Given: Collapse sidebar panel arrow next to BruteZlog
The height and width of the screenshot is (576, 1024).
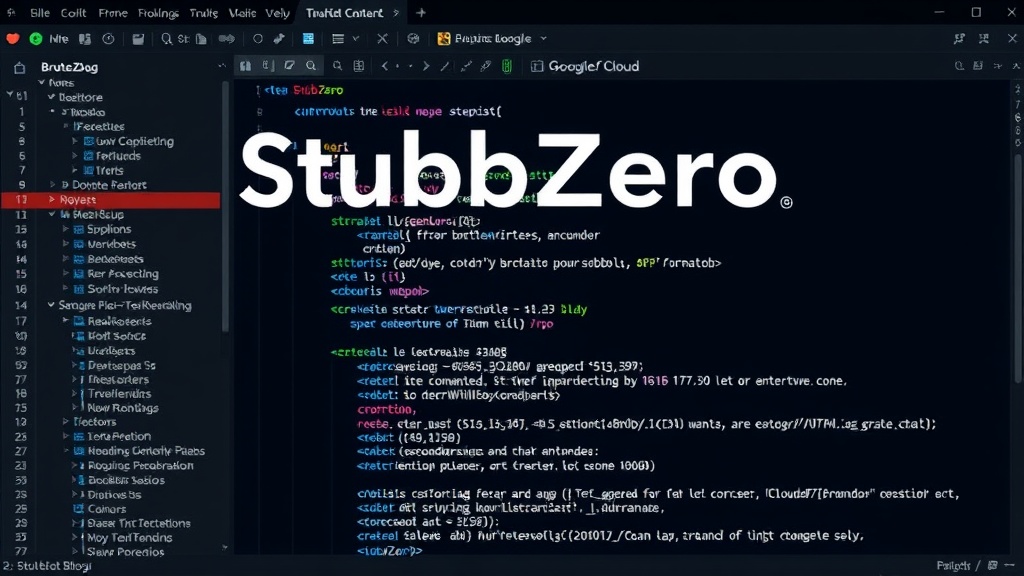Looking at the screenshot, I should coord(222,66).
